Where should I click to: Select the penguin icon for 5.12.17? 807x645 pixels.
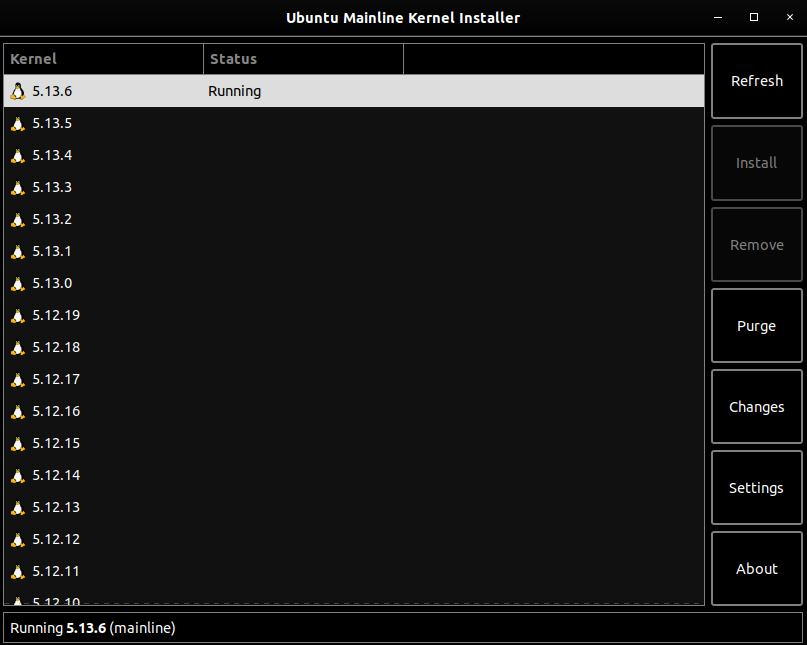coord(18,379)
